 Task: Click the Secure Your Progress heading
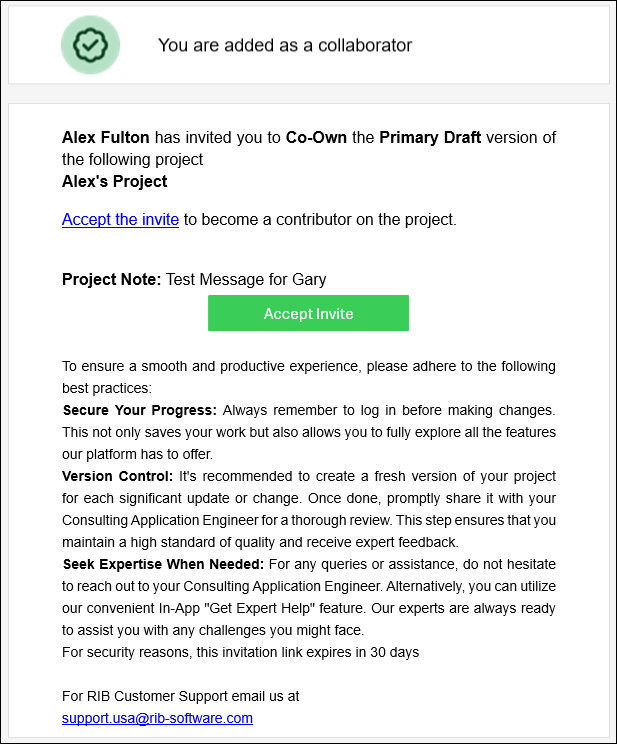(x=140, y=410)
